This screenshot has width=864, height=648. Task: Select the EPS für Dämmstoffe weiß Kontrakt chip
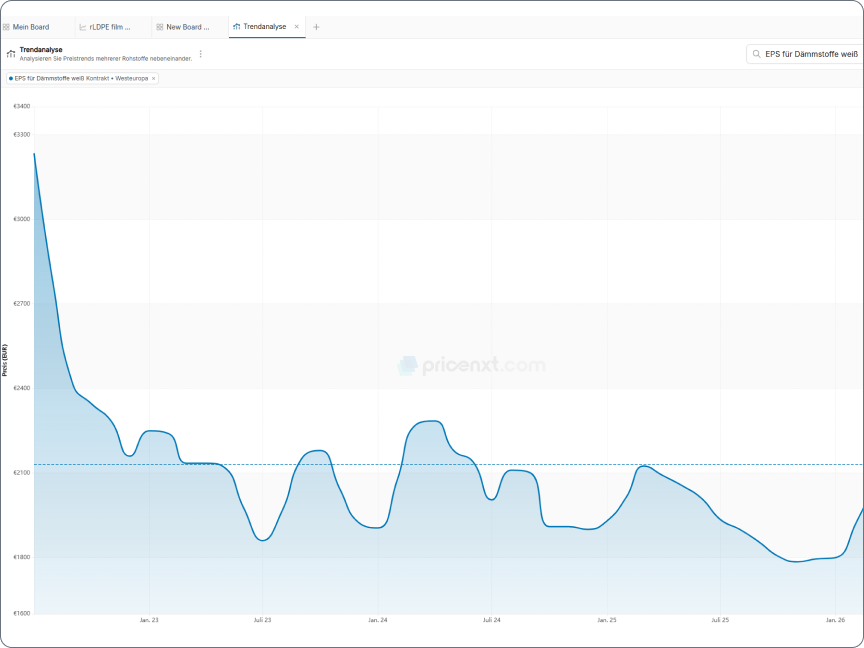pos(82,79)
